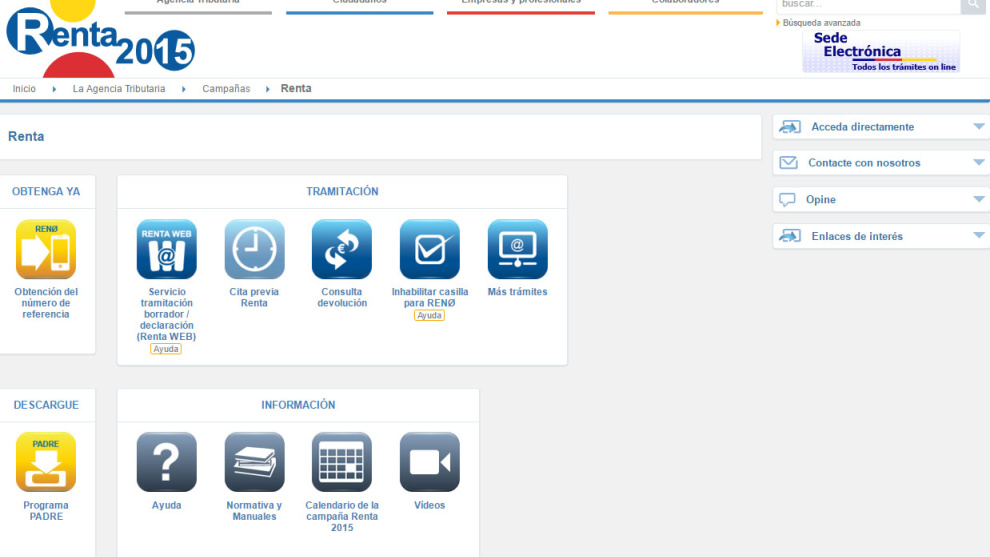Expand Enlaces de interés section
The image size is (990, 557).
coord(881,236)
